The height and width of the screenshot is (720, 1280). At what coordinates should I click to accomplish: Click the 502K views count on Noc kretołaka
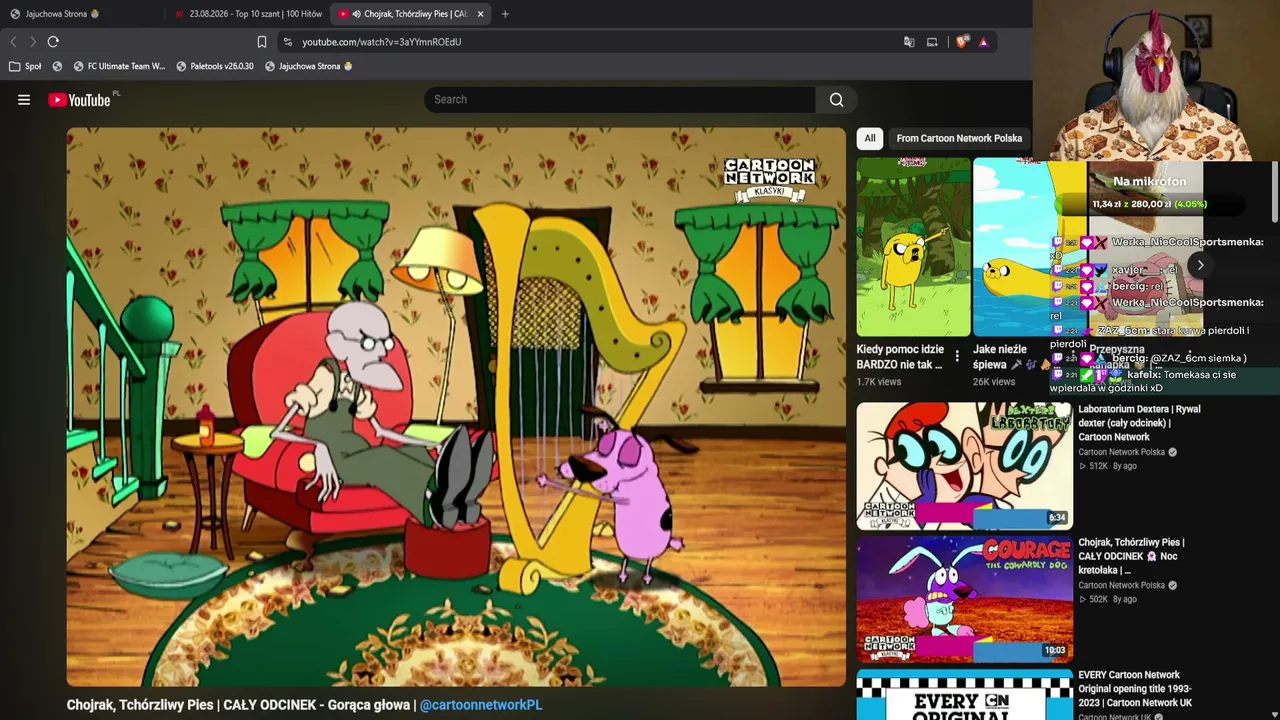pyautogui.click(x=1094, y=599)
